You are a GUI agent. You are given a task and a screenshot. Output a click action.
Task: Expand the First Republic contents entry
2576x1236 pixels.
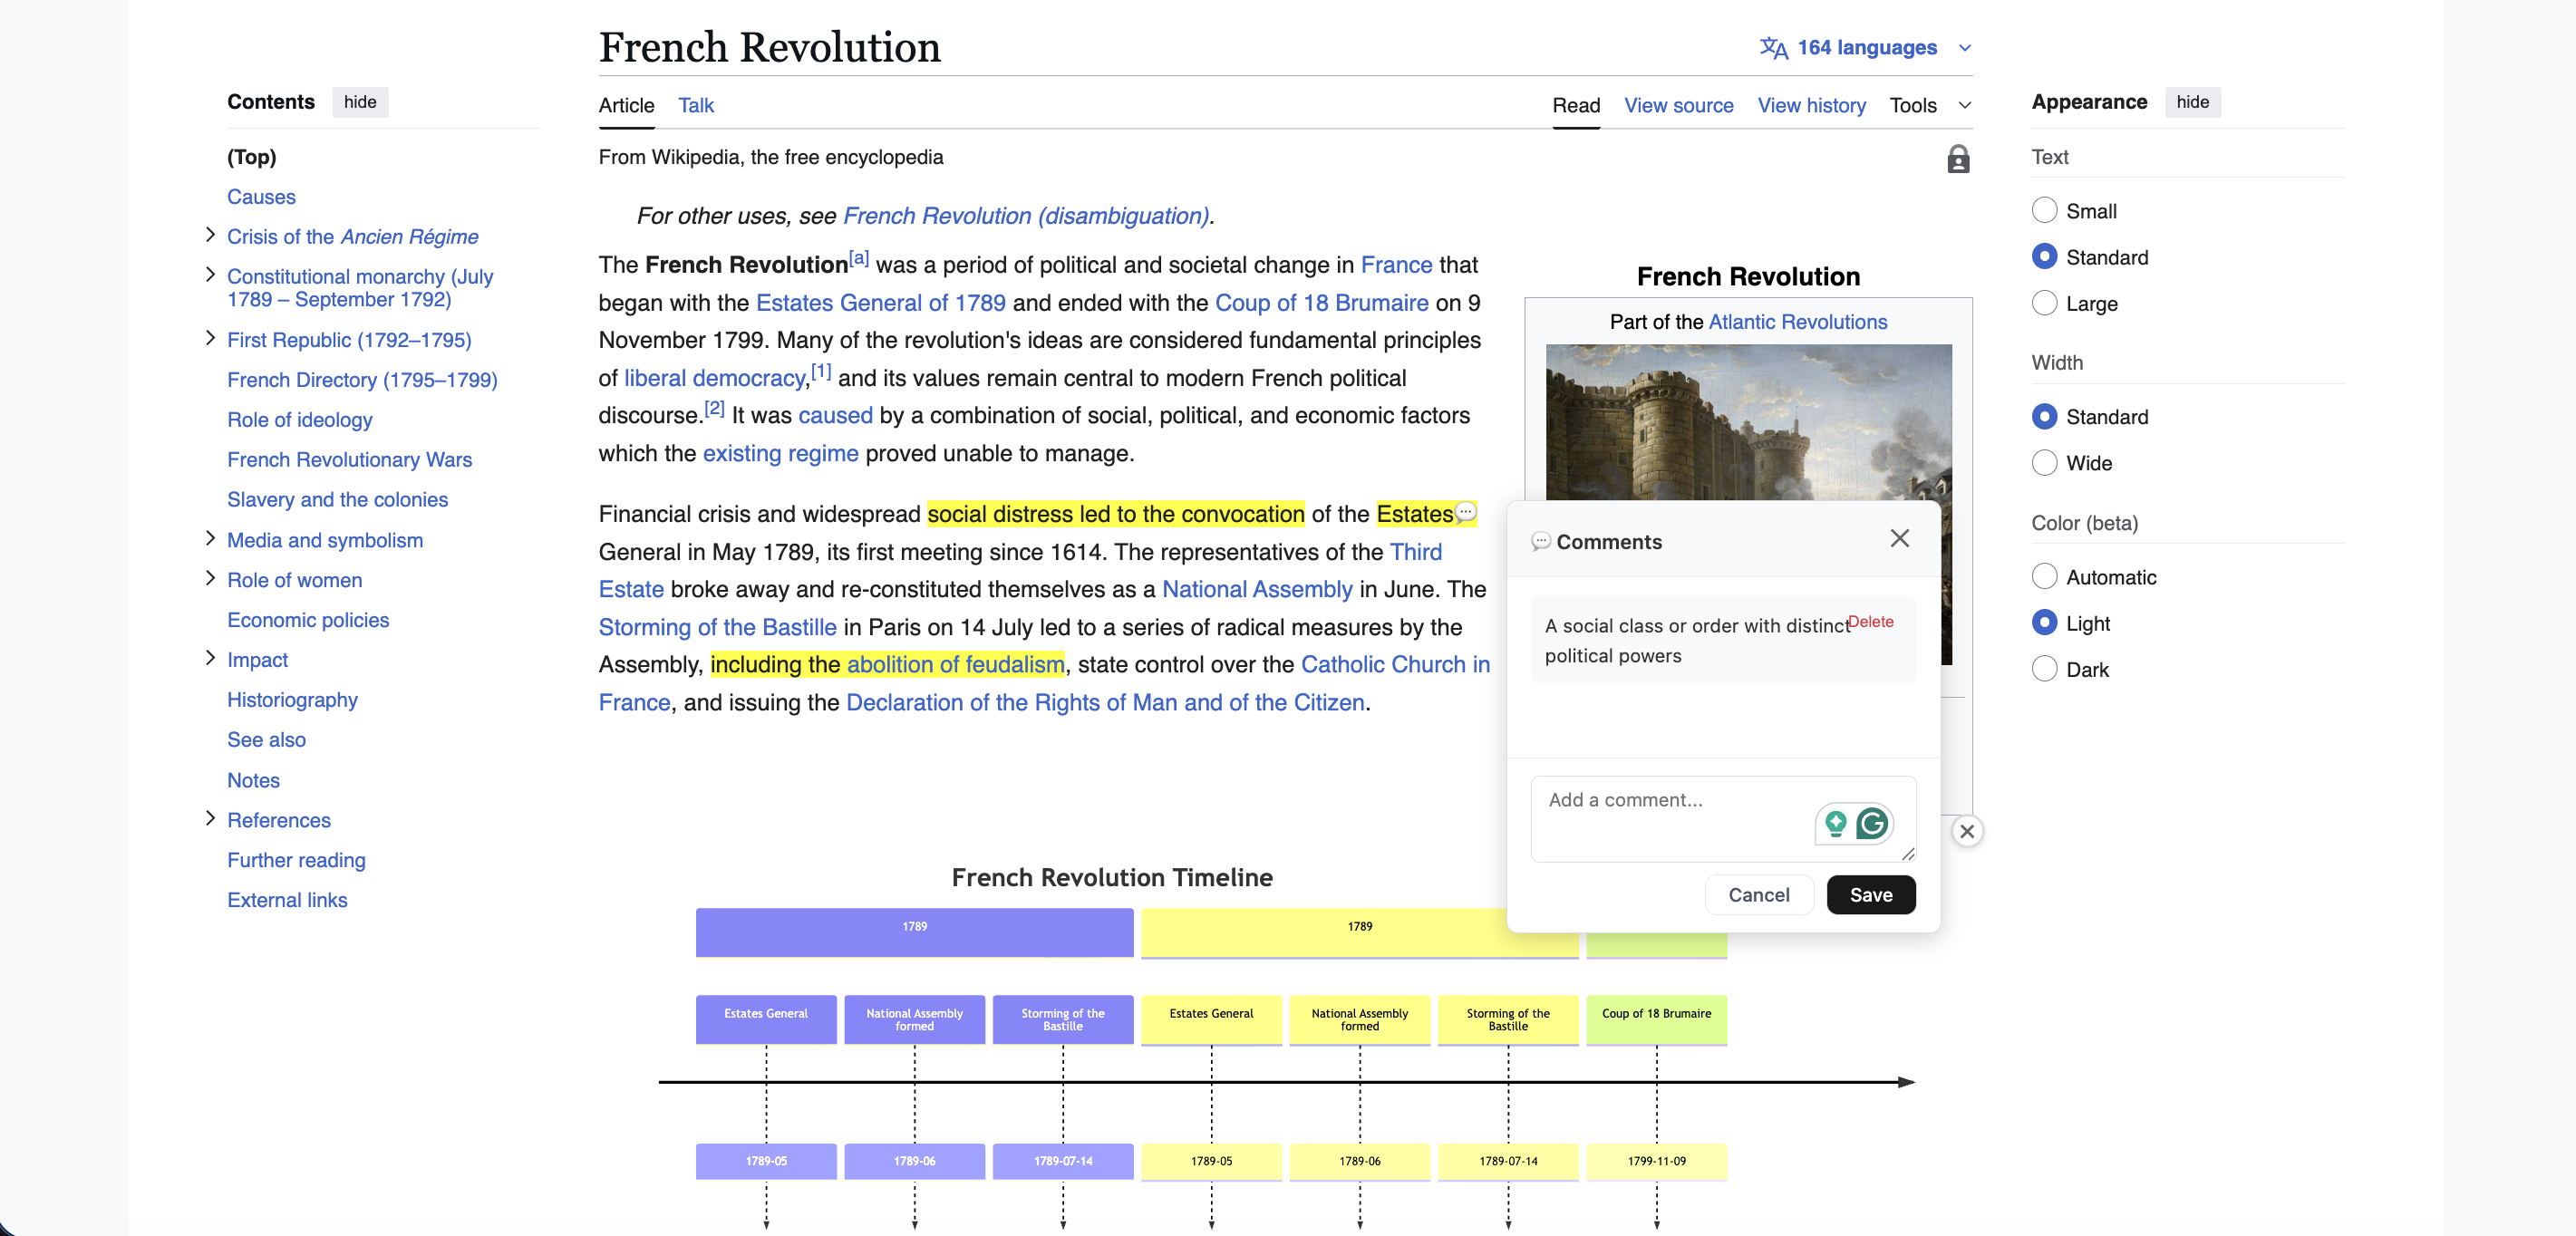(210, 339)
